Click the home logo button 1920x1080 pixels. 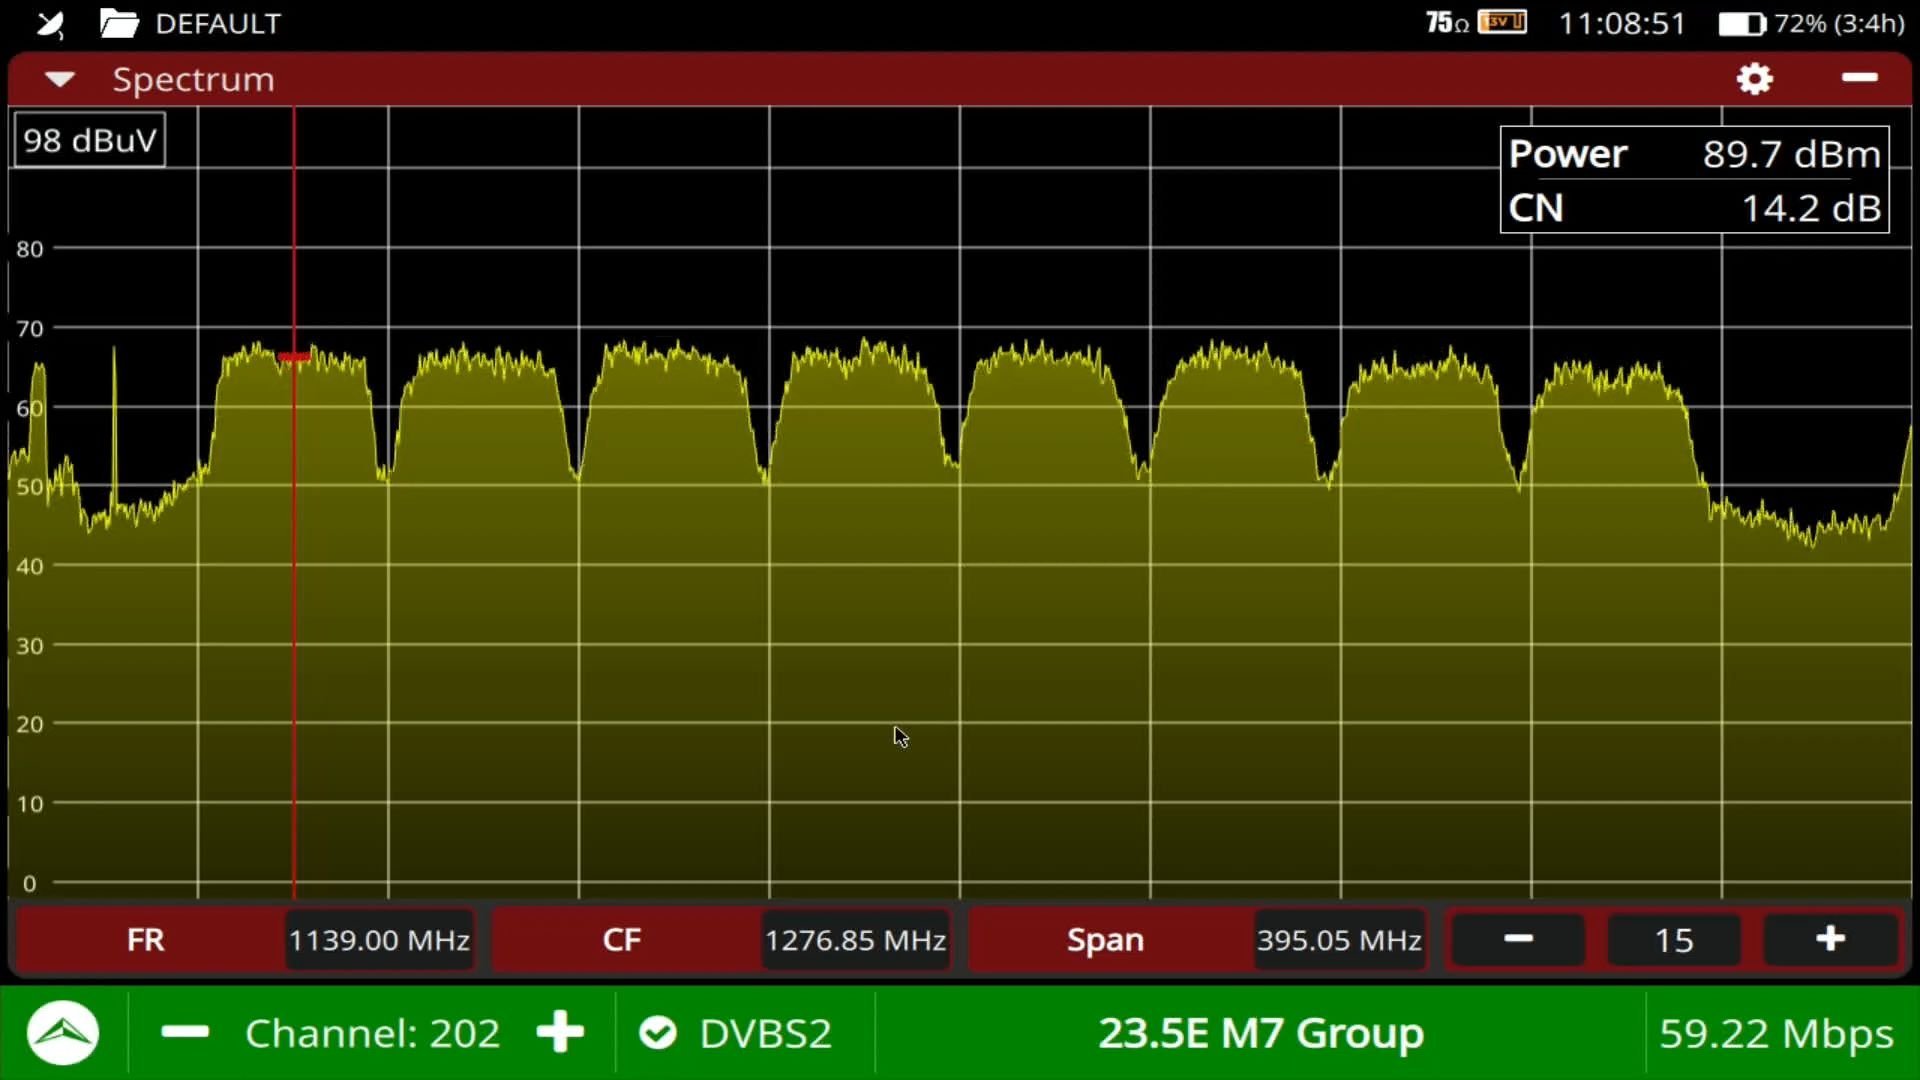coord(63,1033)
